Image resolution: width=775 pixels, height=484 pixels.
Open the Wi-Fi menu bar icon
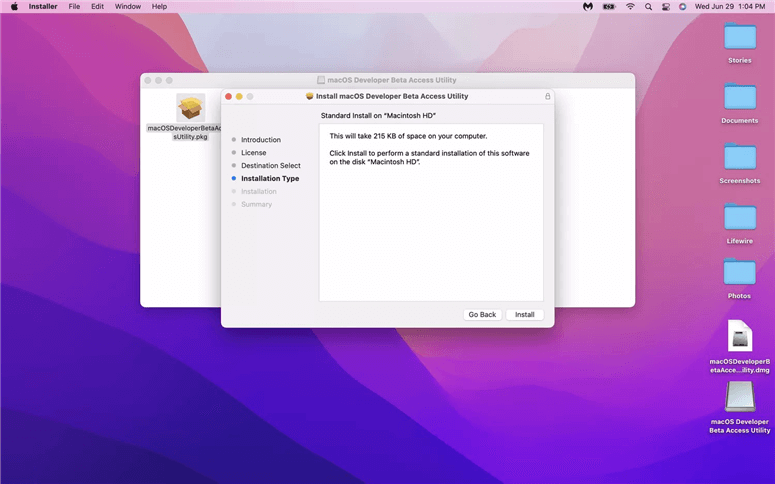(630, 6)
